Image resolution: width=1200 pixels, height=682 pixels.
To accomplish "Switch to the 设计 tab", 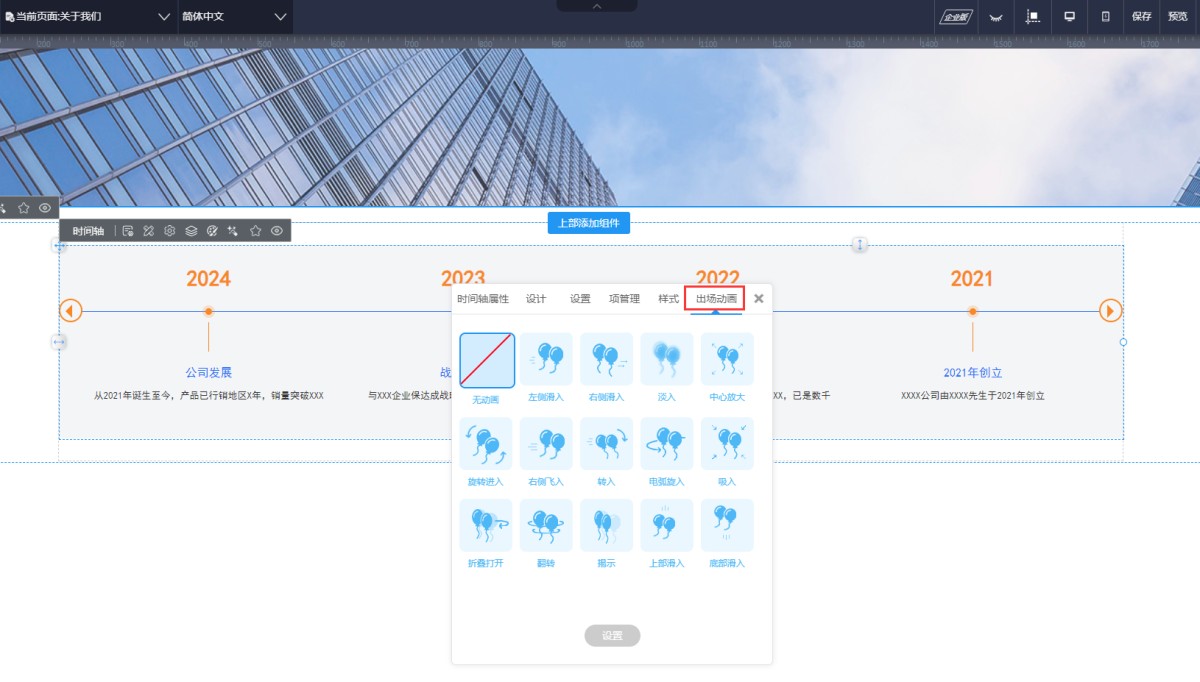I will point(536,299).
